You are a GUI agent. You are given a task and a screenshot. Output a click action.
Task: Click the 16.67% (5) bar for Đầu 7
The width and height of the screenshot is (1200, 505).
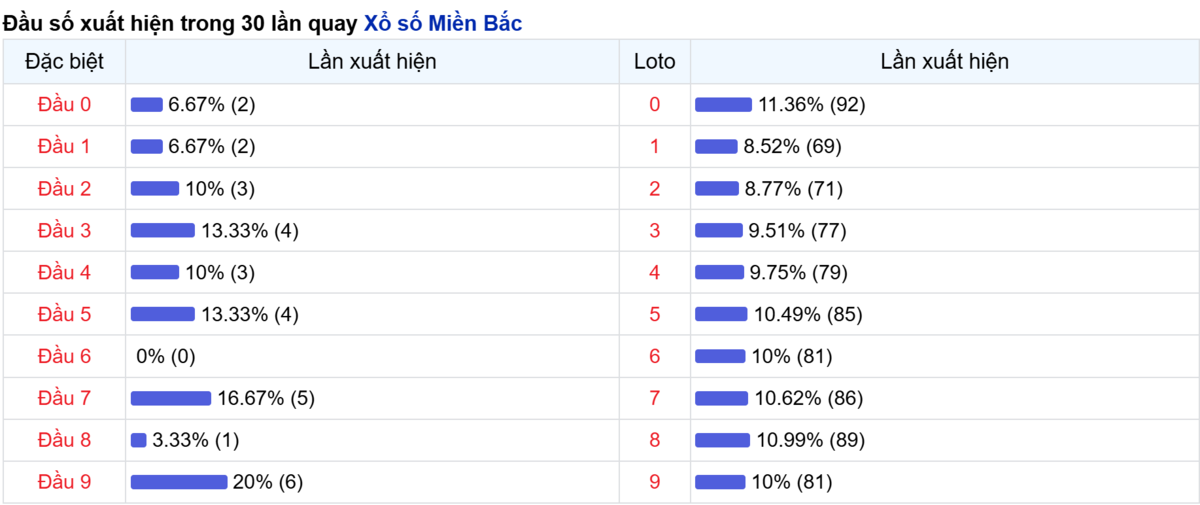tap(171, 398)
